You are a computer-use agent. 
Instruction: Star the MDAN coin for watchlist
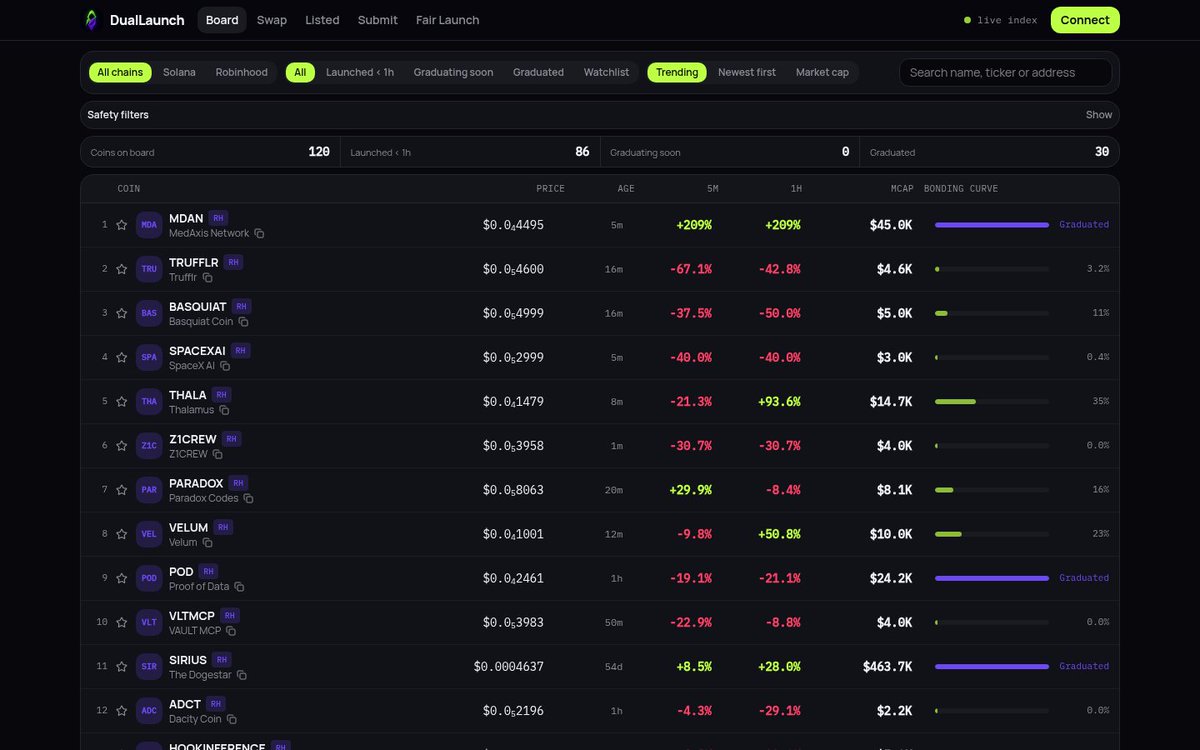click(x=121, y=225)
